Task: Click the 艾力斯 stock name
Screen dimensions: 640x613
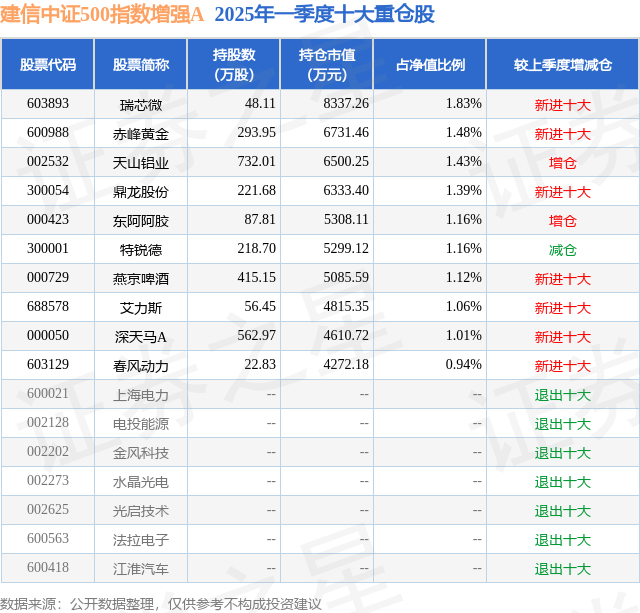Action: click(x=141, y=308)
